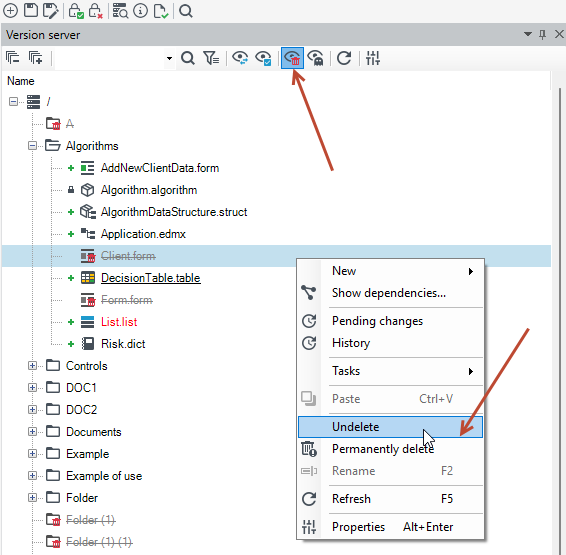Expand the Documents folder
This screenshot has height=555, width=566.
click(x=32, y=432)
